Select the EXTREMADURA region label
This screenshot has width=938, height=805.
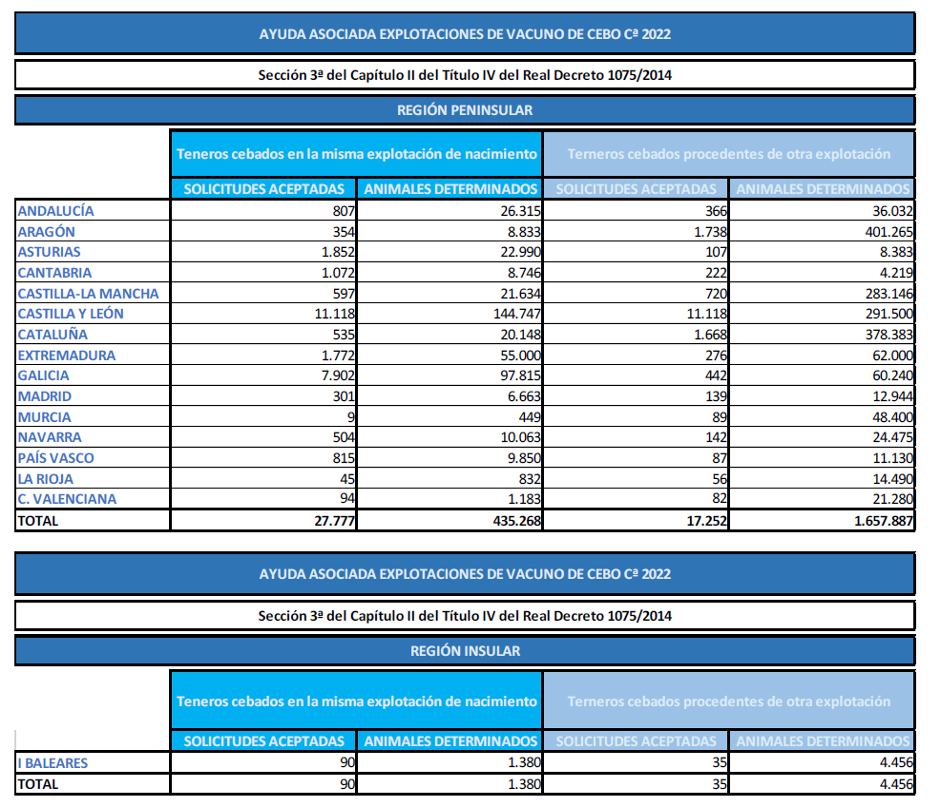pyautogui.click(x=66, y=355)
